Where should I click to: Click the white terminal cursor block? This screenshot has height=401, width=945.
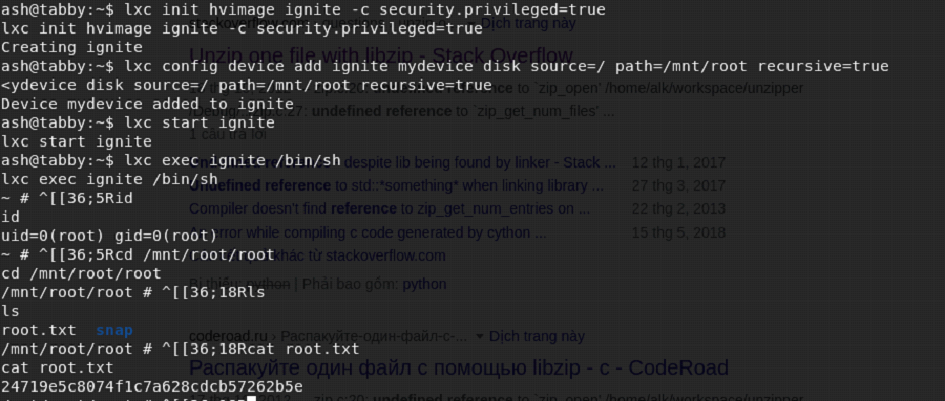[x=252, y=397]
